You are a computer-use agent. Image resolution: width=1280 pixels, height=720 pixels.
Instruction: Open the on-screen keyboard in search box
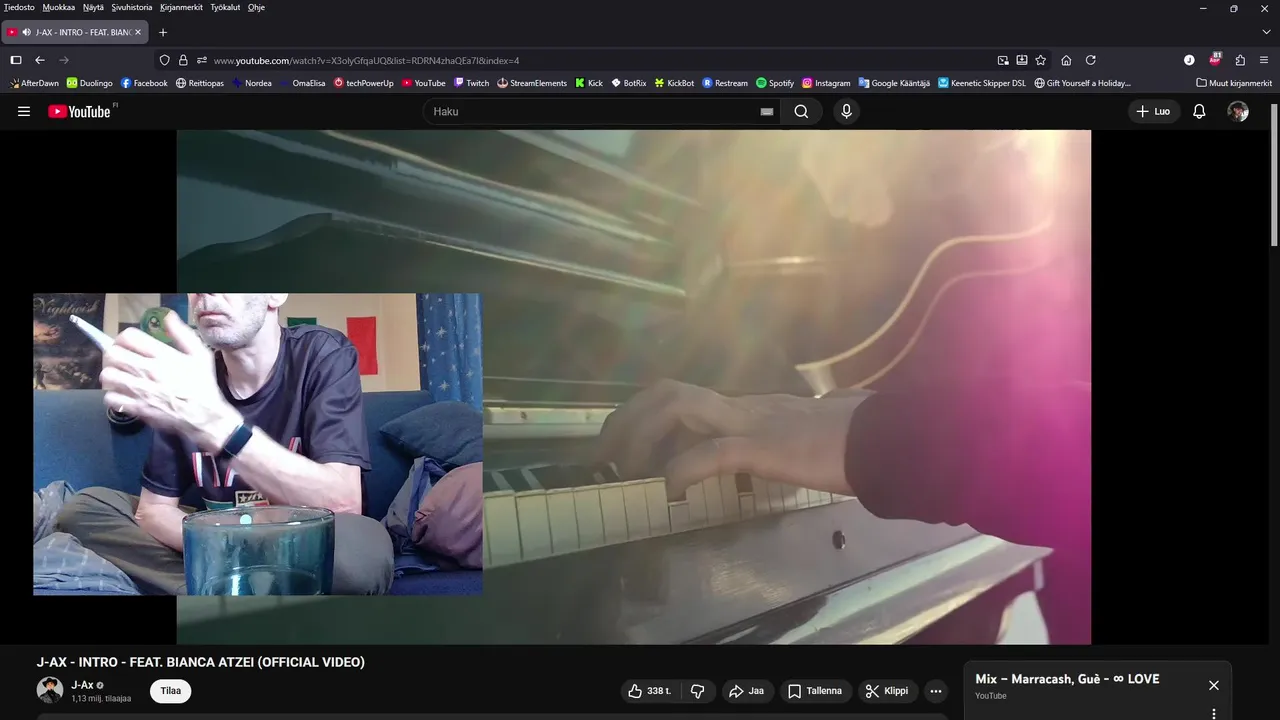pos(767,111)
